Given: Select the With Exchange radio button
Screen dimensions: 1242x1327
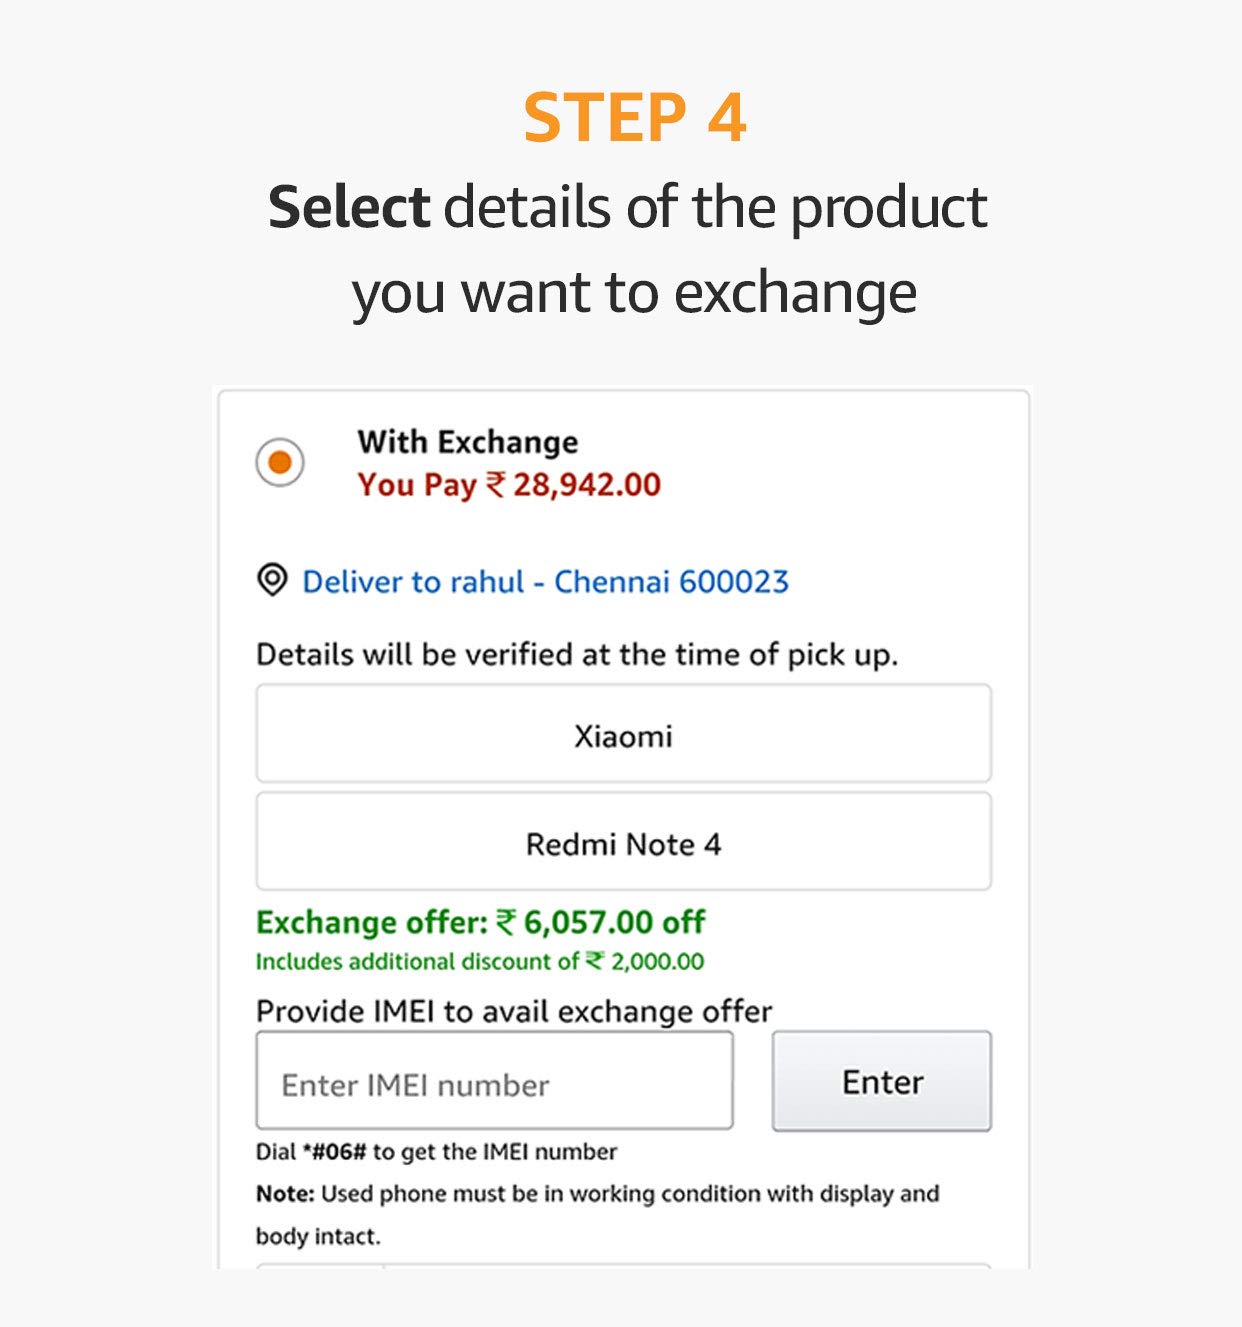Looking at the screenshot, I should [x=280, y=462].
